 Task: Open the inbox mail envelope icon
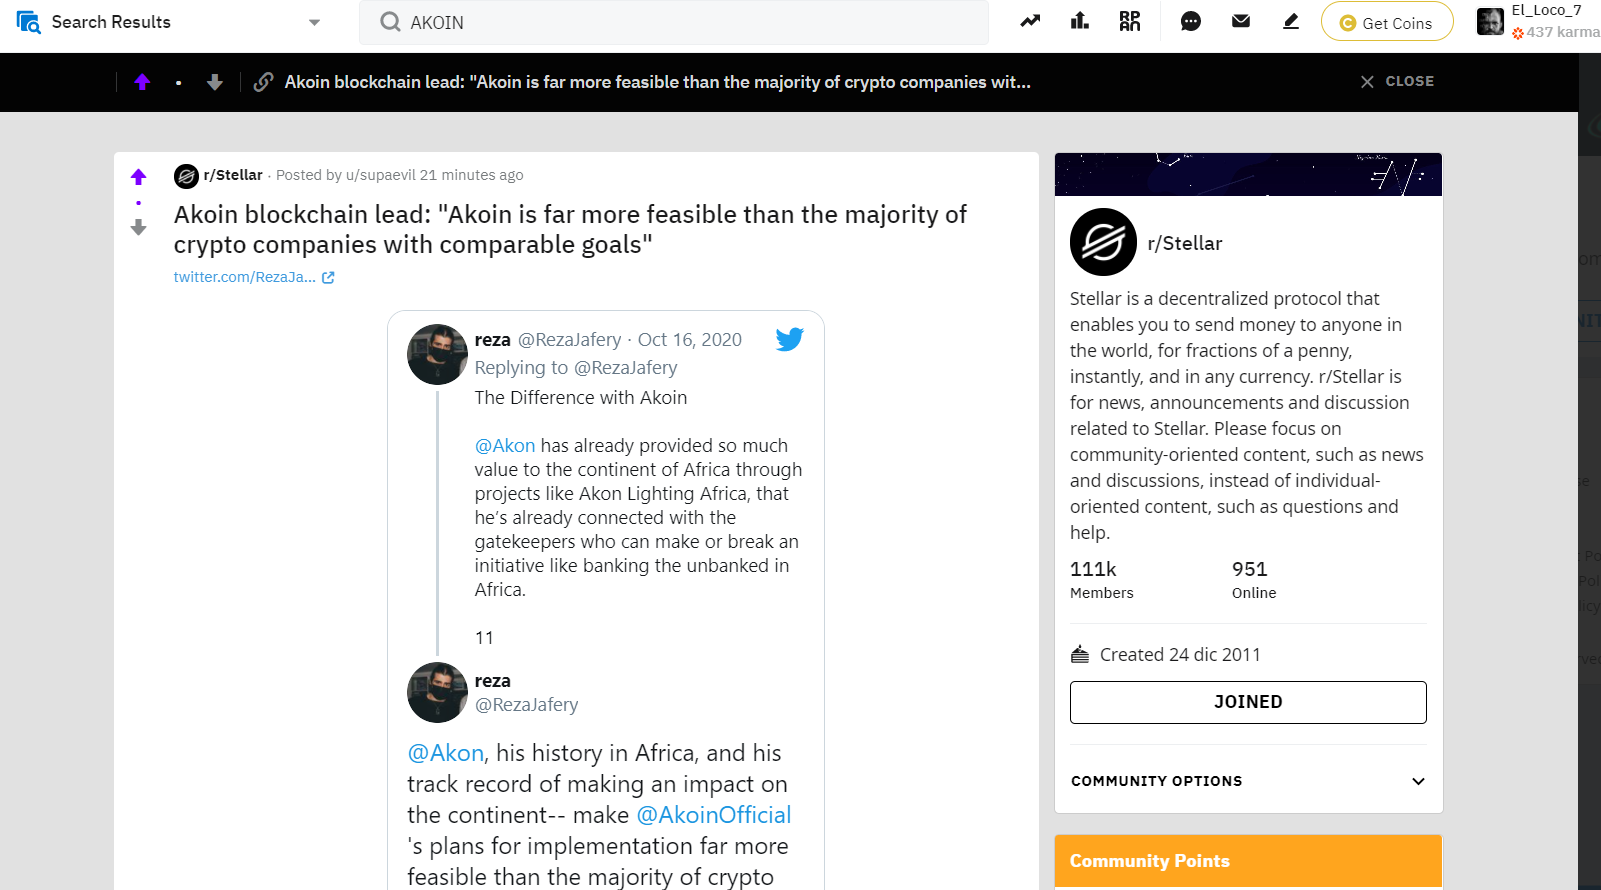(1241, 21)
